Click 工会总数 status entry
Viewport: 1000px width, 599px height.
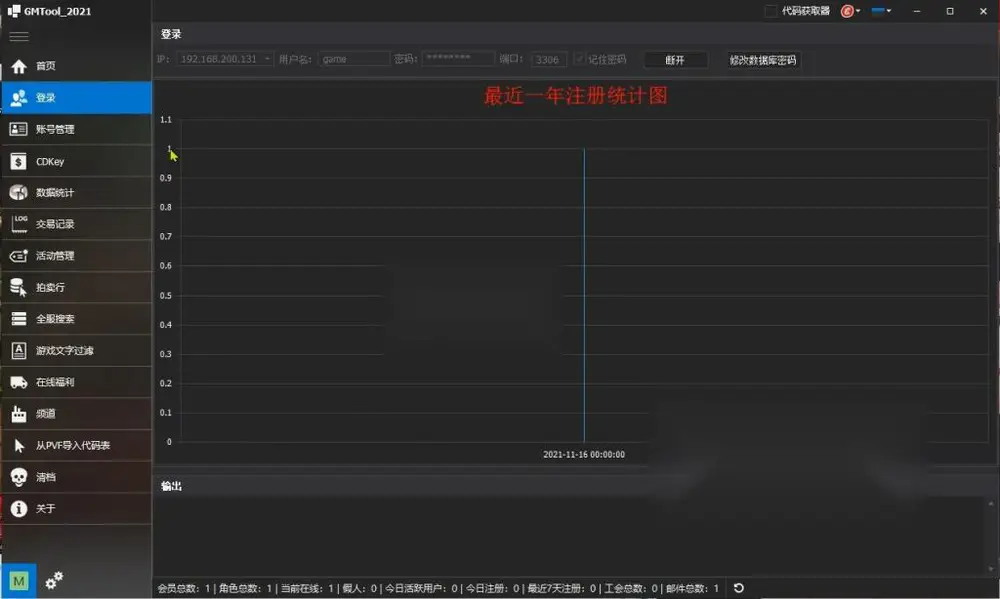(x=630, y=588)
